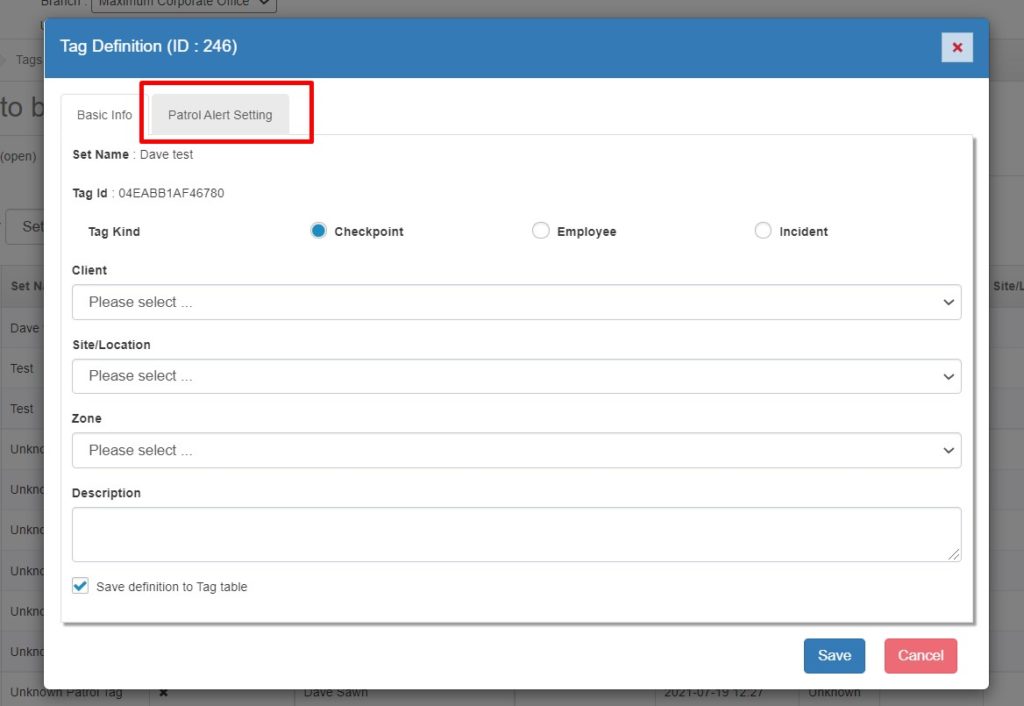Open the Zone selection dropdown

[516, 450]
